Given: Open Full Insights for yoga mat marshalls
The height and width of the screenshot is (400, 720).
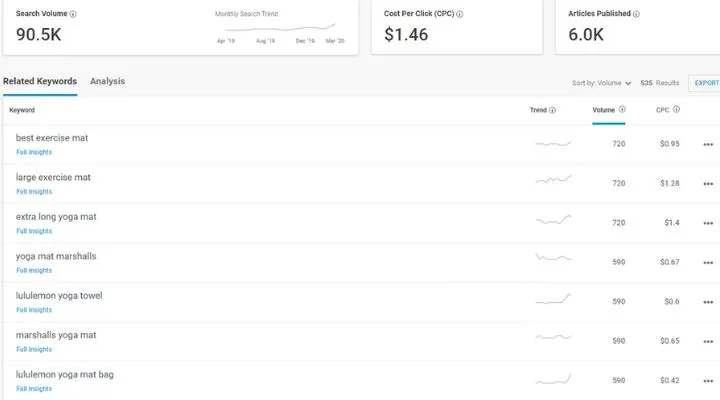Looking at the screenshot, I should tap(34, 271).
